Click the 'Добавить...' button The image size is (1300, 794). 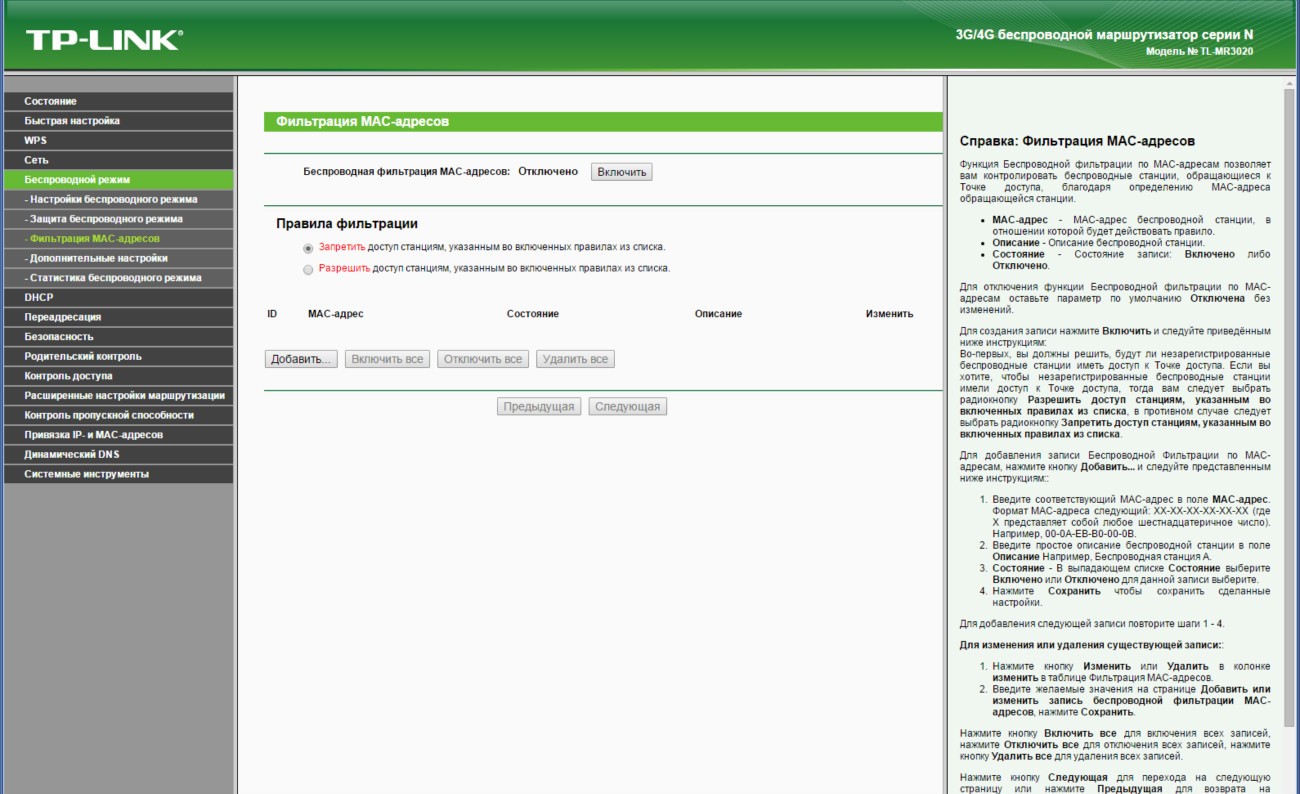(x=301, y=359)
